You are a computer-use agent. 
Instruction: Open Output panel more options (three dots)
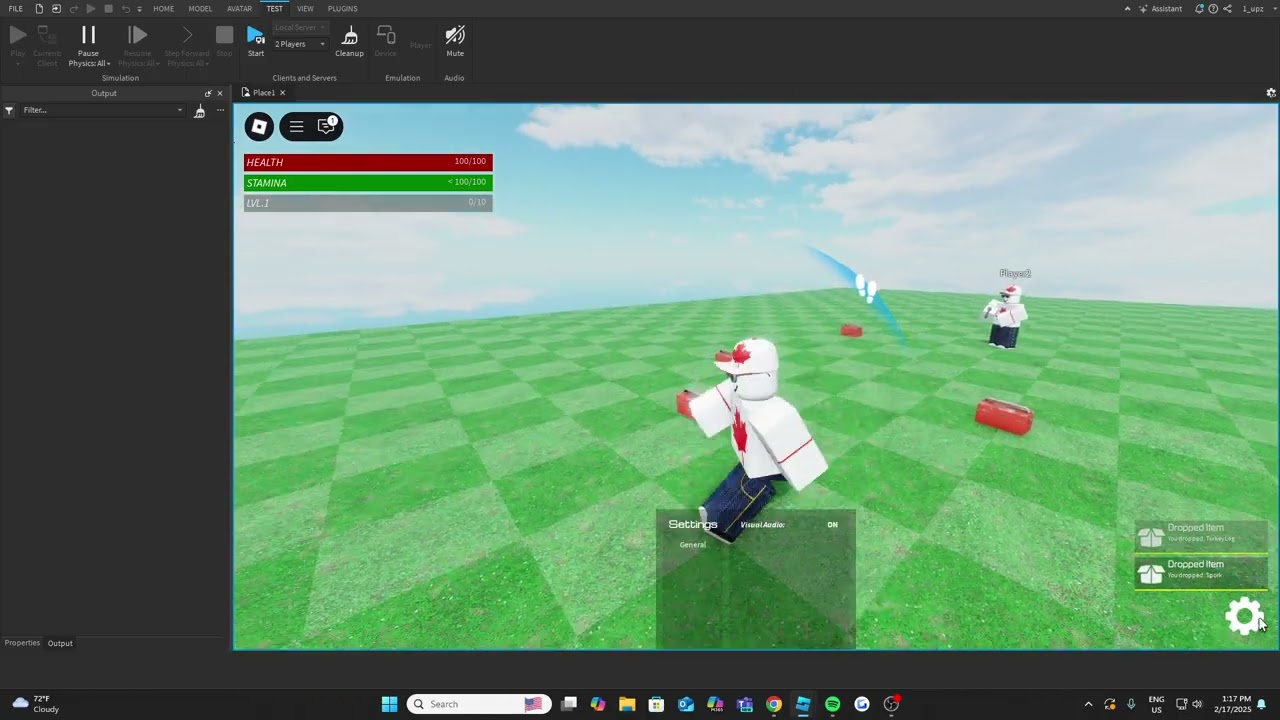[220, 110]
